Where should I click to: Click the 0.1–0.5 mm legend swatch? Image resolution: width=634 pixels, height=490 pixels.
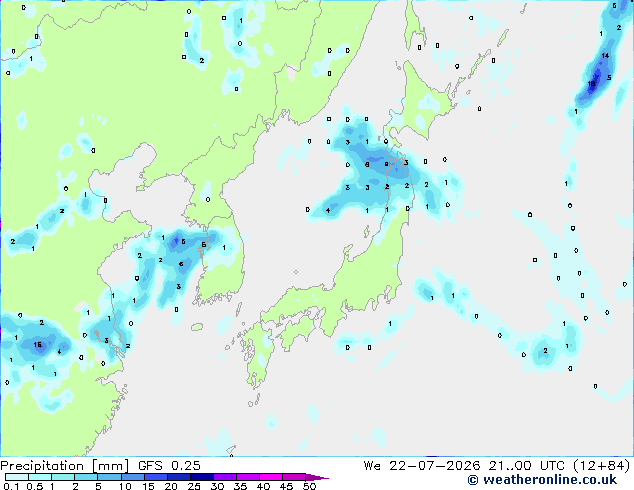[17, 477]
